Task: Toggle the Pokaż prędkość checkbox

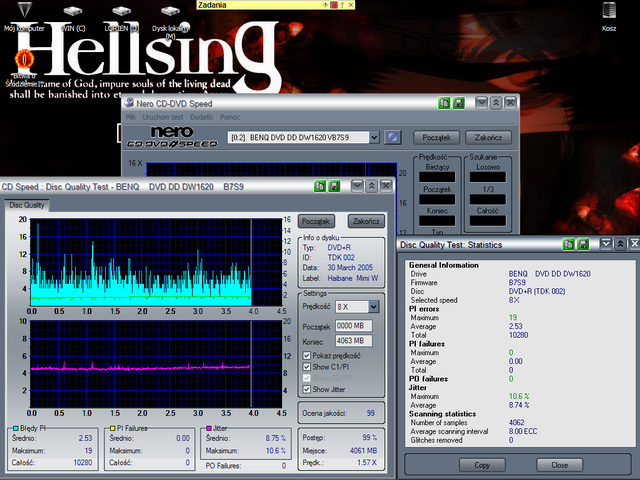Action: (307, 356)
